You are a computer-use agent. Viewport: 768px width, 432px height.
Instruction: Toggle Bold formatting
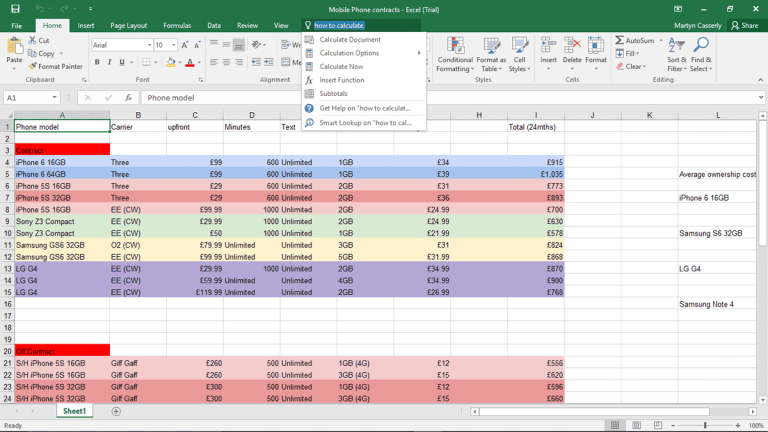point(97,62)
